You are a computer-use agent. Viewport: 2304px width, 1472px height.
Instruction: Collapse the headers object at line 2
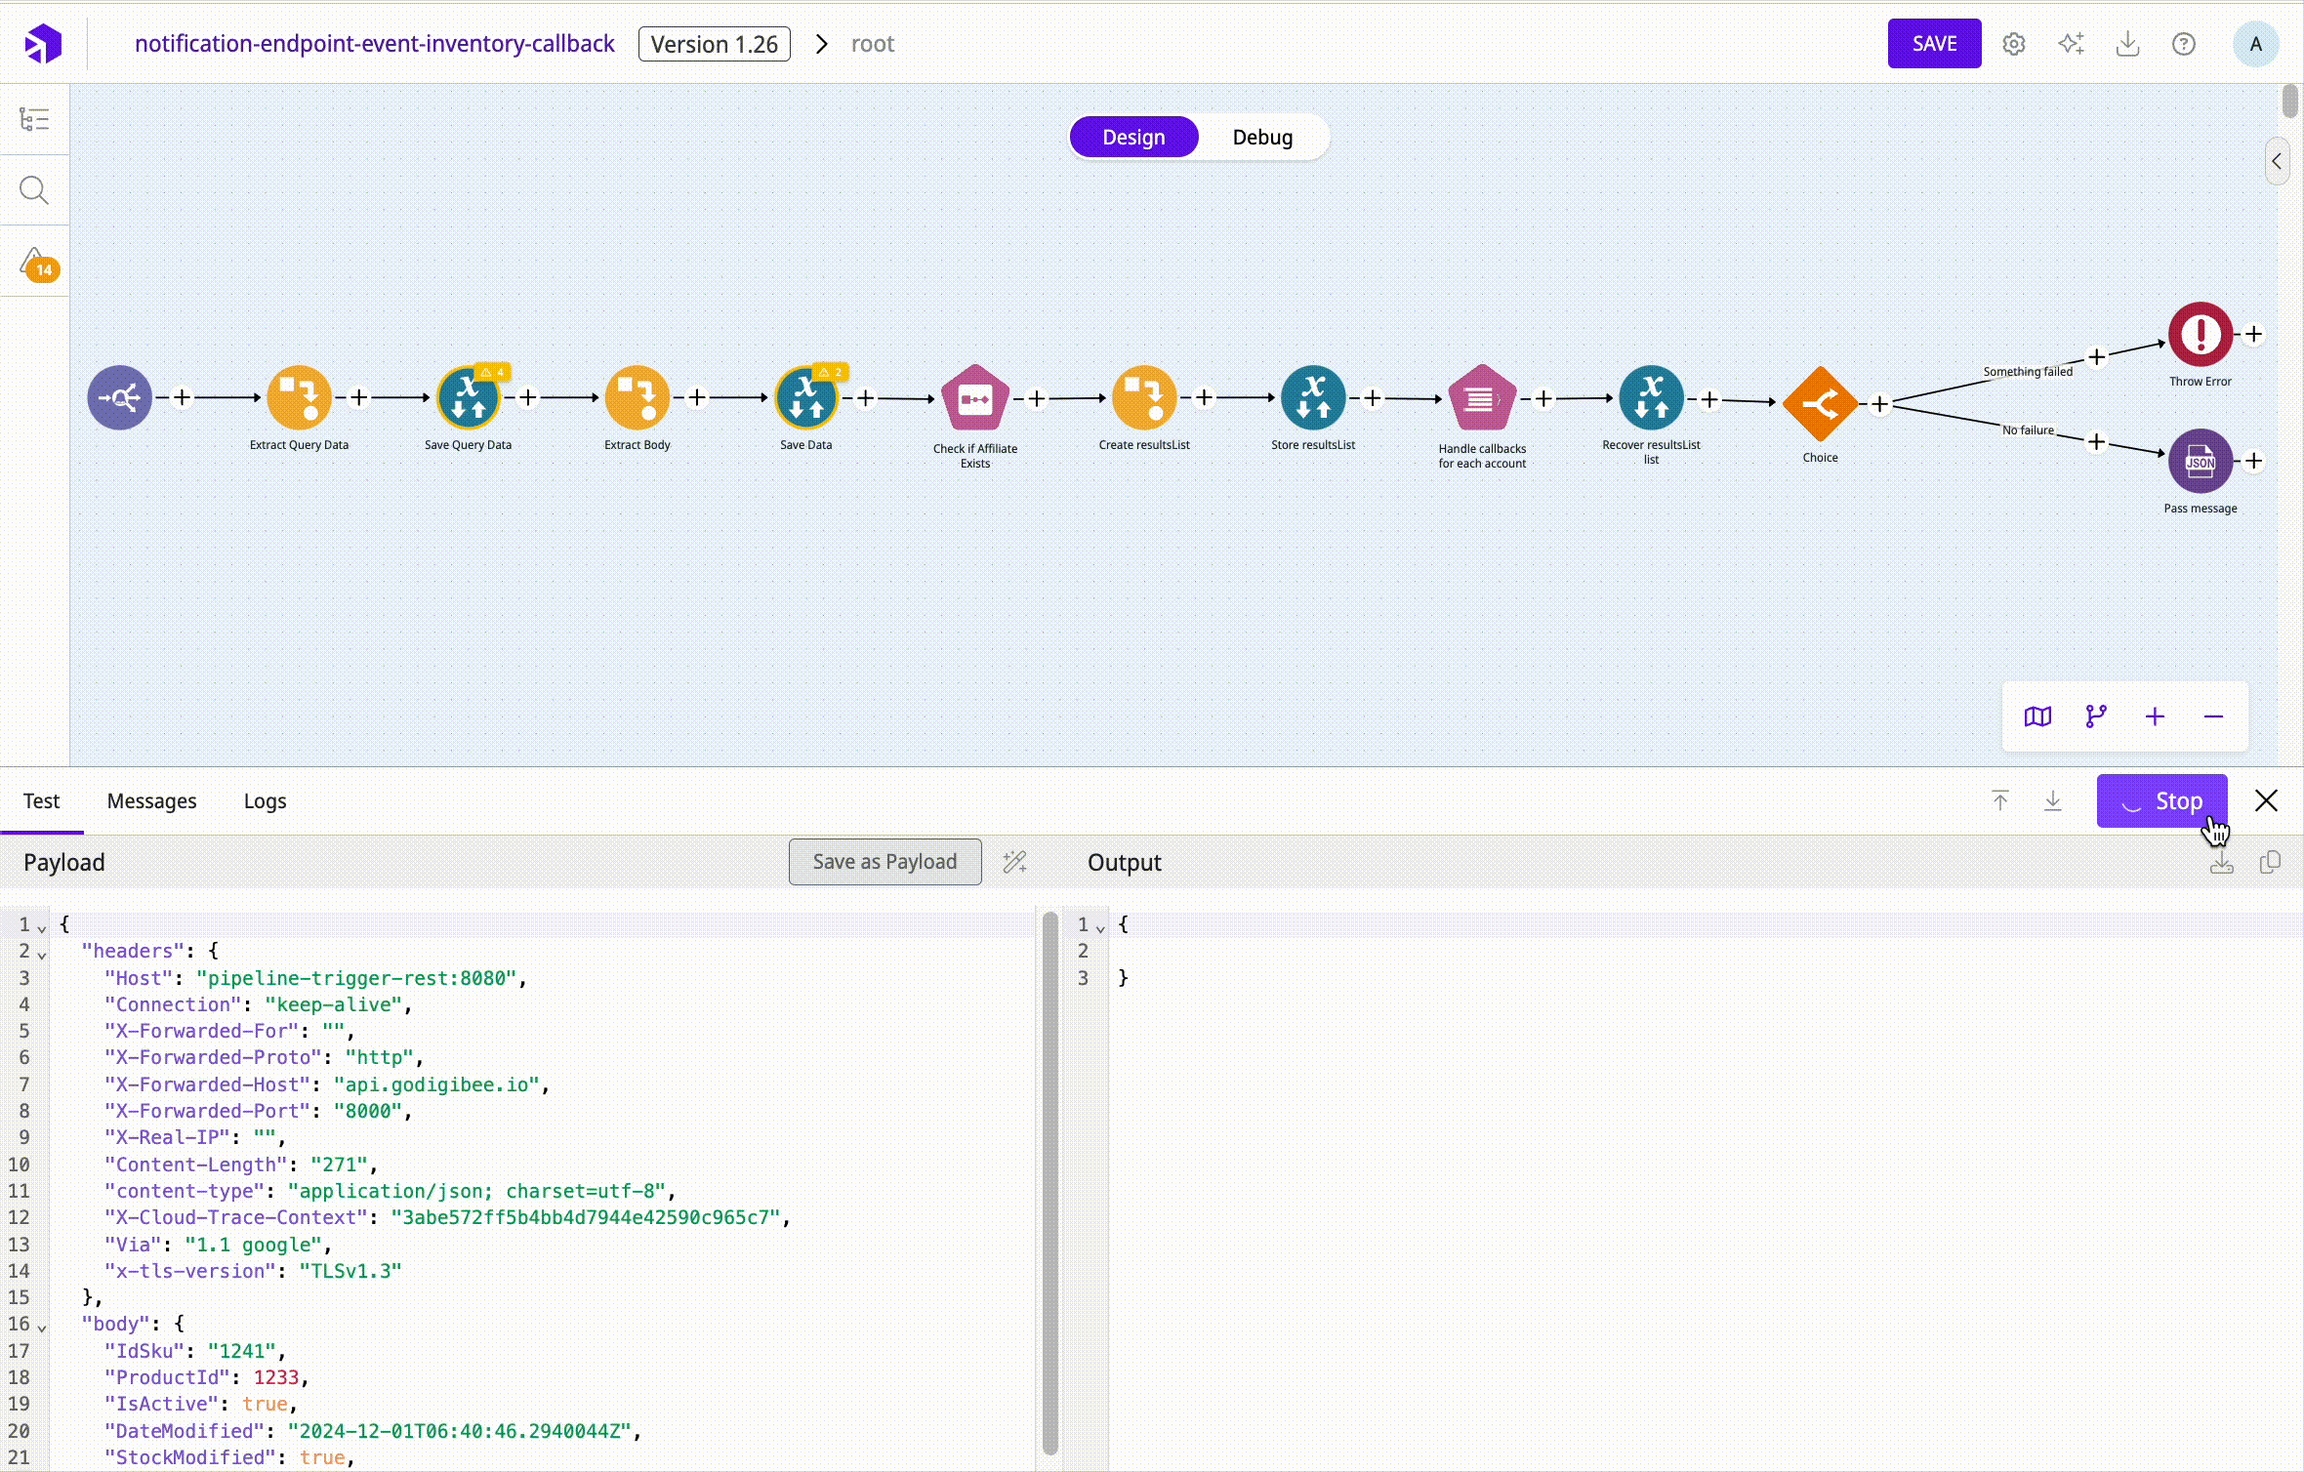coord(42,955)
